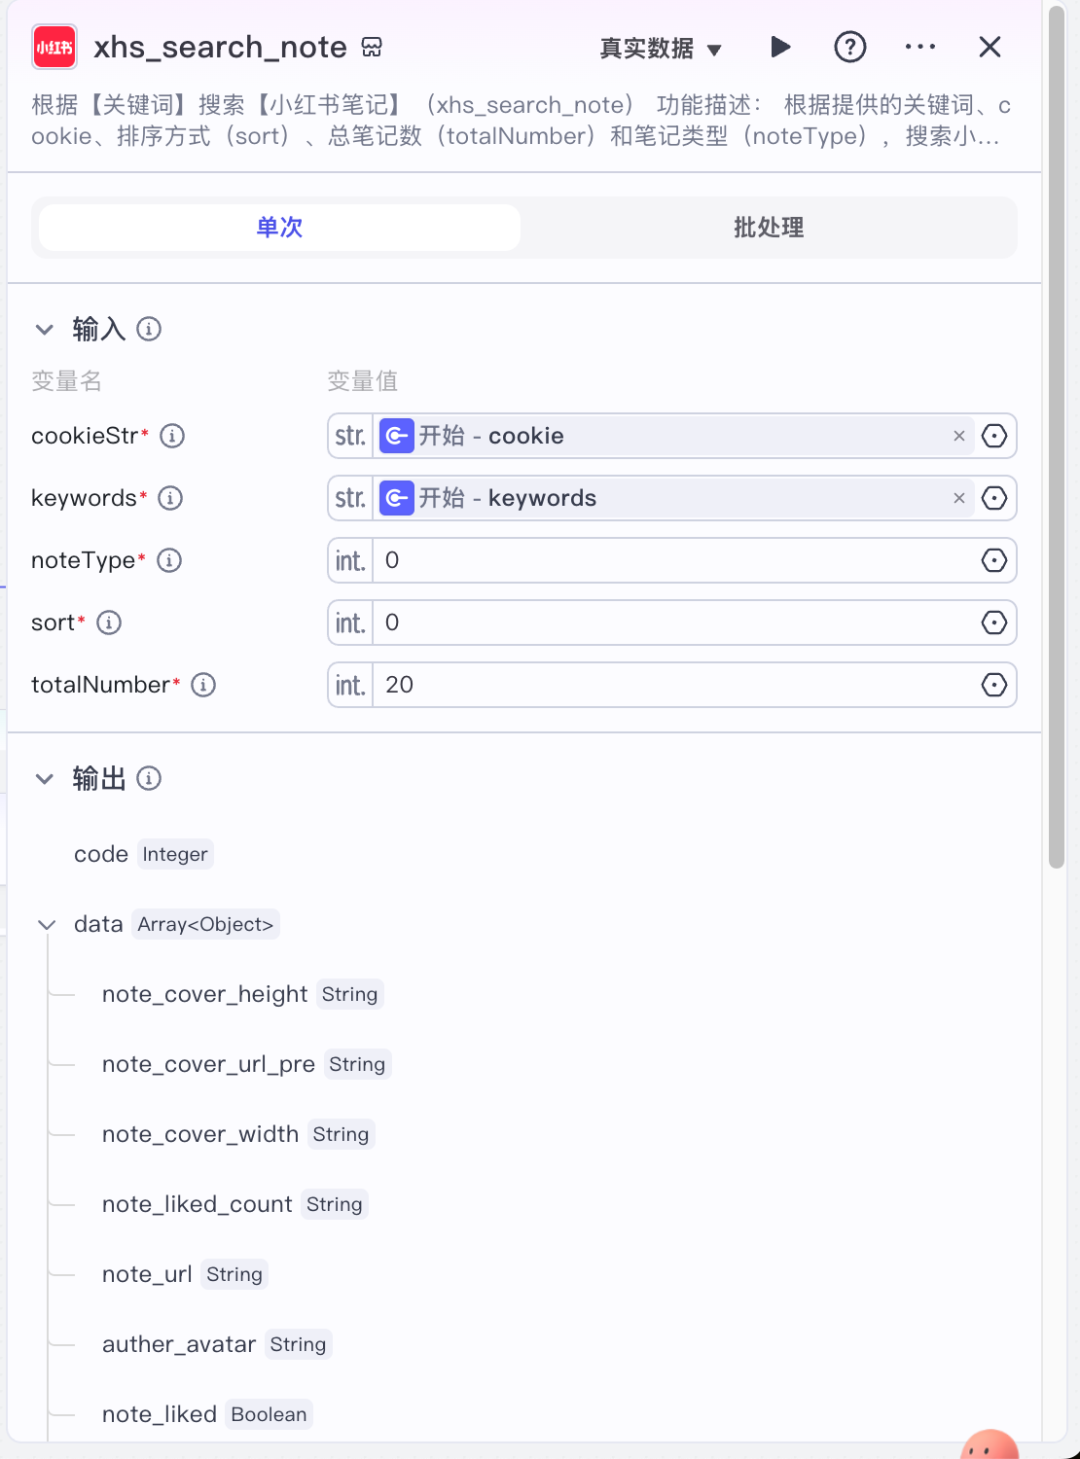
Task: Select the note_cover_url_pre output field
Action: point(246,1064)
